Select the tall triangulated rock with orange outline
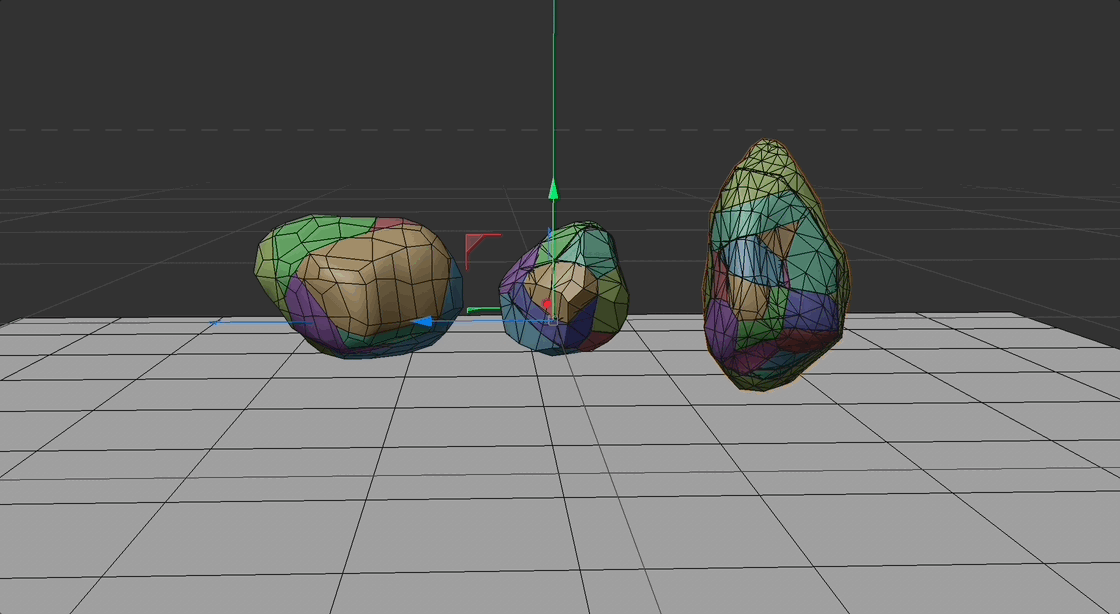Screen dimensions: 1120x614 [776, 266]
